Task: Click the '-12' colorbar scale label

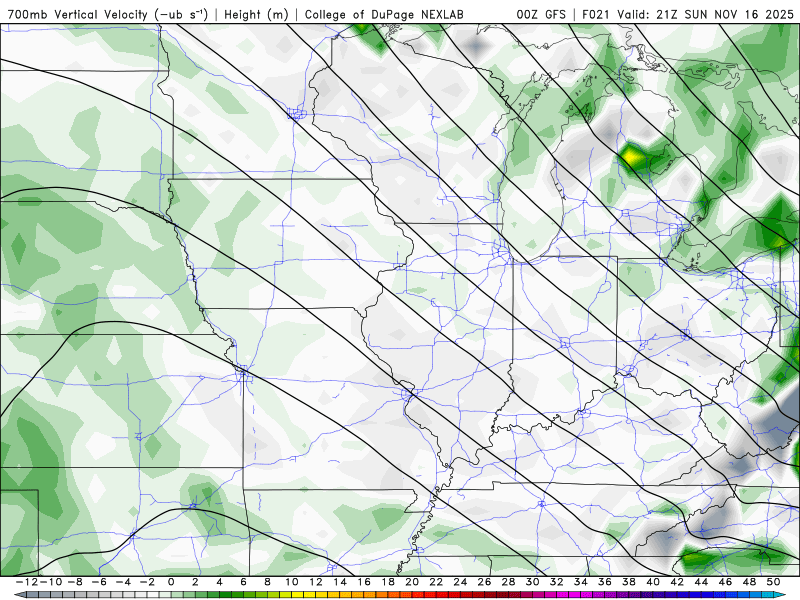Action: click(26, 582)
